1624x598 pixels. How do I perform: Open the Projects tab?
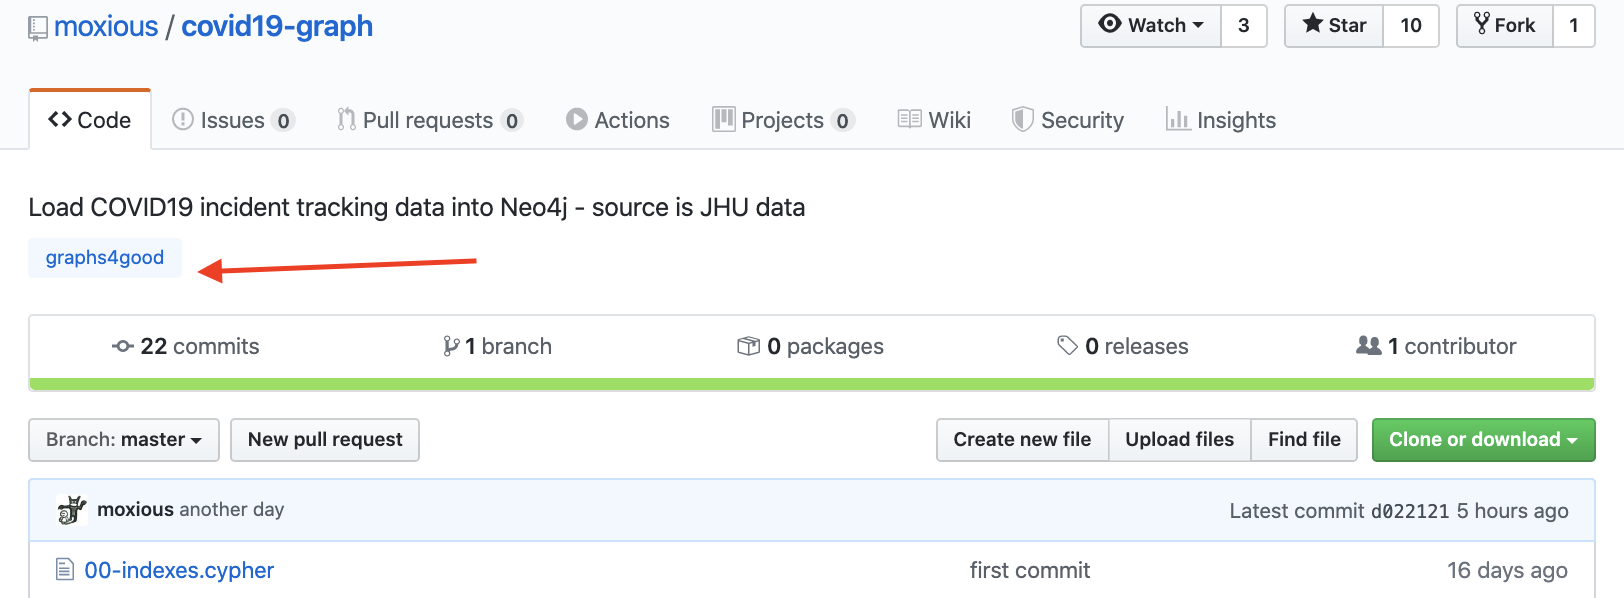coord(783,120)
